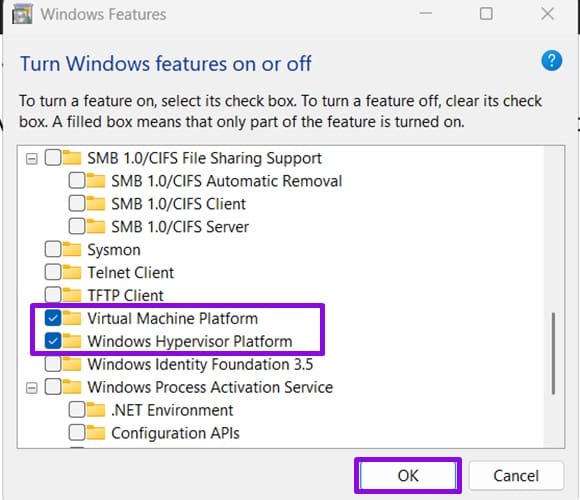Select "SMB 1.0/CIFS Server" row text
Screen dimensions: 580x500
click(x=180, y=227)
